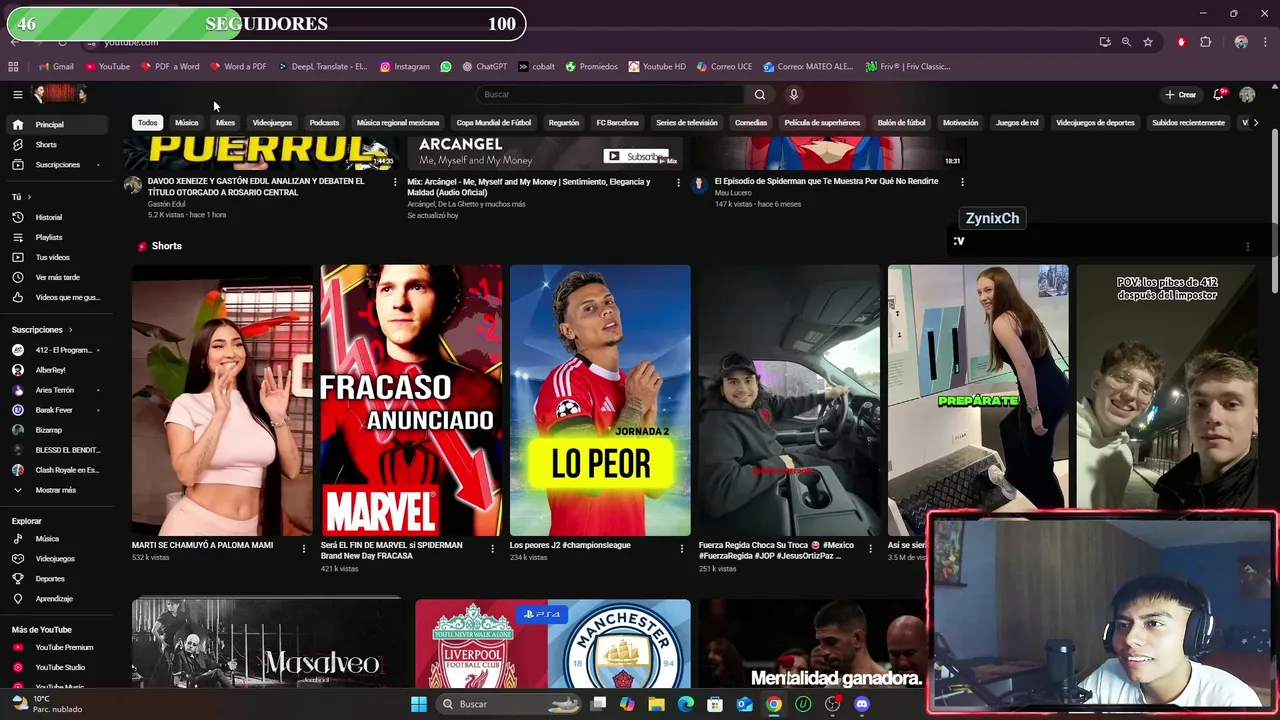
Task: Open the YouTube hamburger guide menu
Action: click(17, 94)
